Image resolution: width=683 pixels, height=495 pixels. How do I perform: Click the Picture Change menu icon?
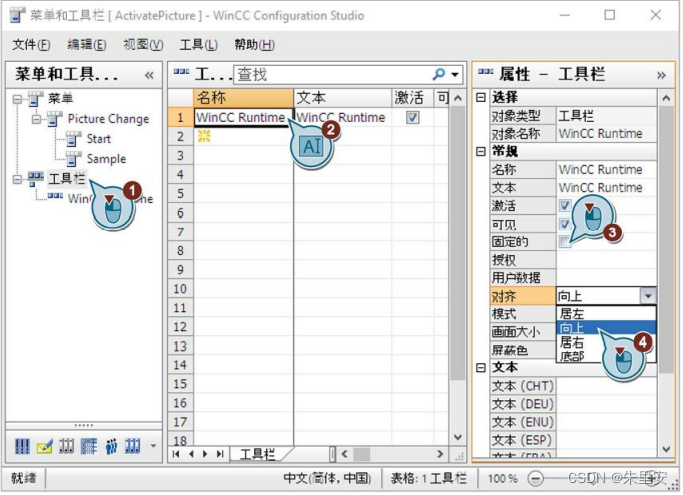(55, 119)
